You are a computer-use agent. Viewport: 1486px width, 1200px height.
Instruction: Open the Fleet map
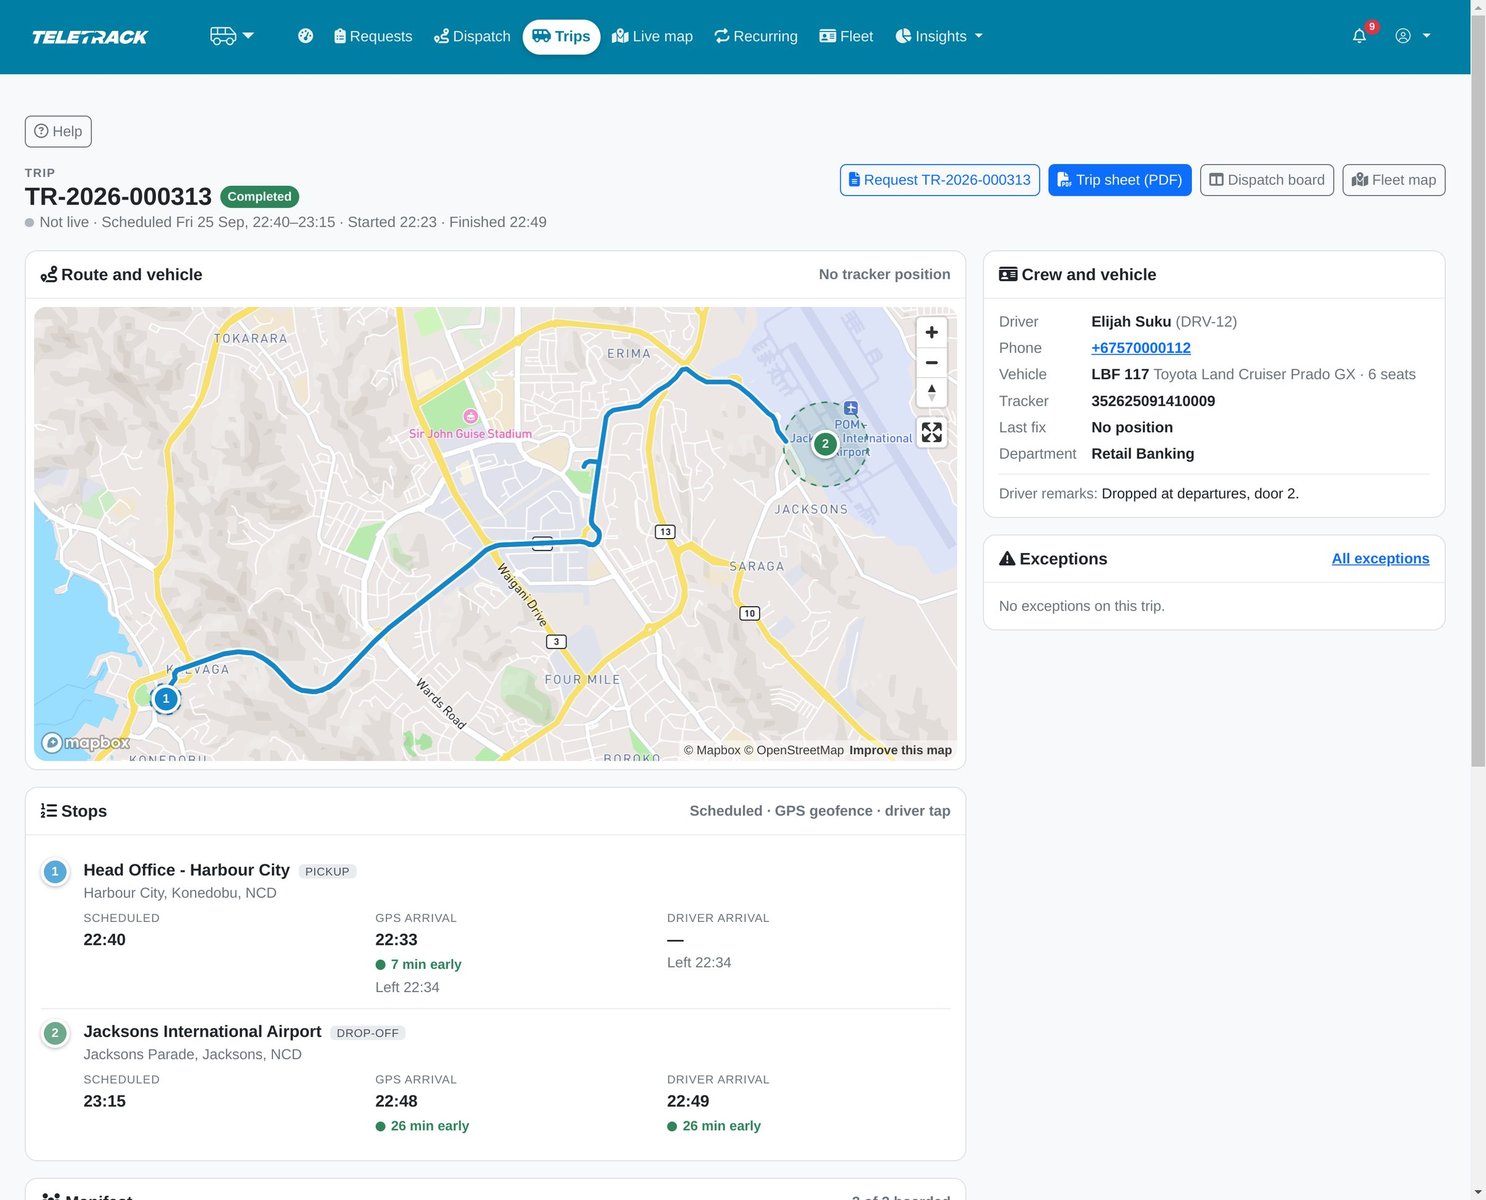point(1394,180)
